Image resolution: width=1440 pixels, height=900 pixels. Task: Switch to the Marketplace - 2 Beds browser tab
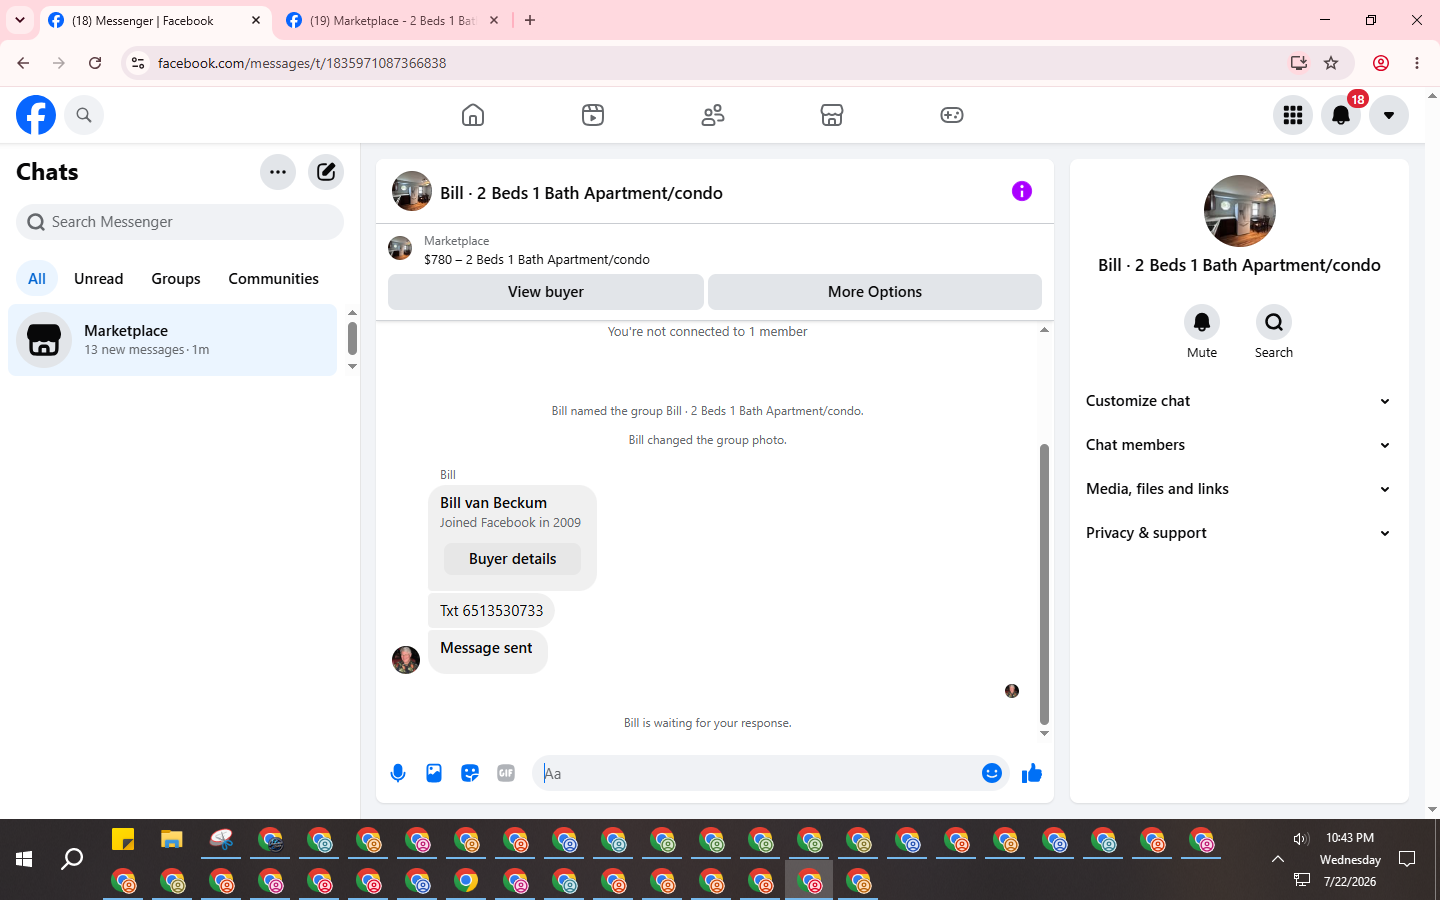(x=392, y=20)
